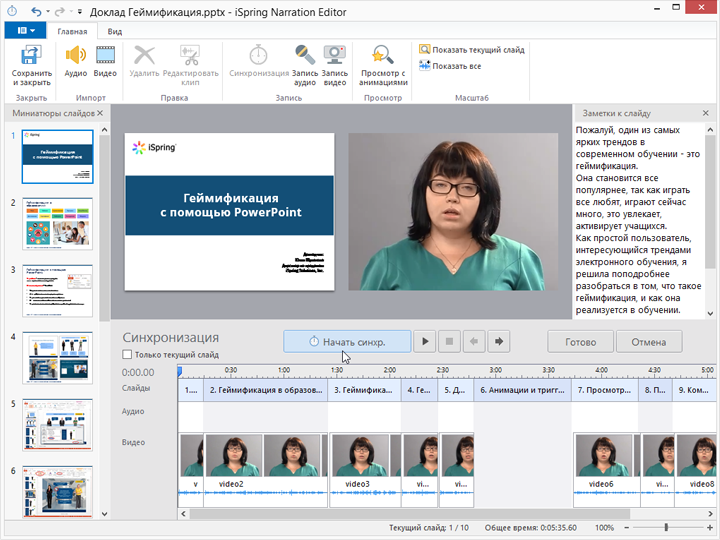Click the 100% zoom level text
This screenshot has width=720, height=540.
pos(604,528)
